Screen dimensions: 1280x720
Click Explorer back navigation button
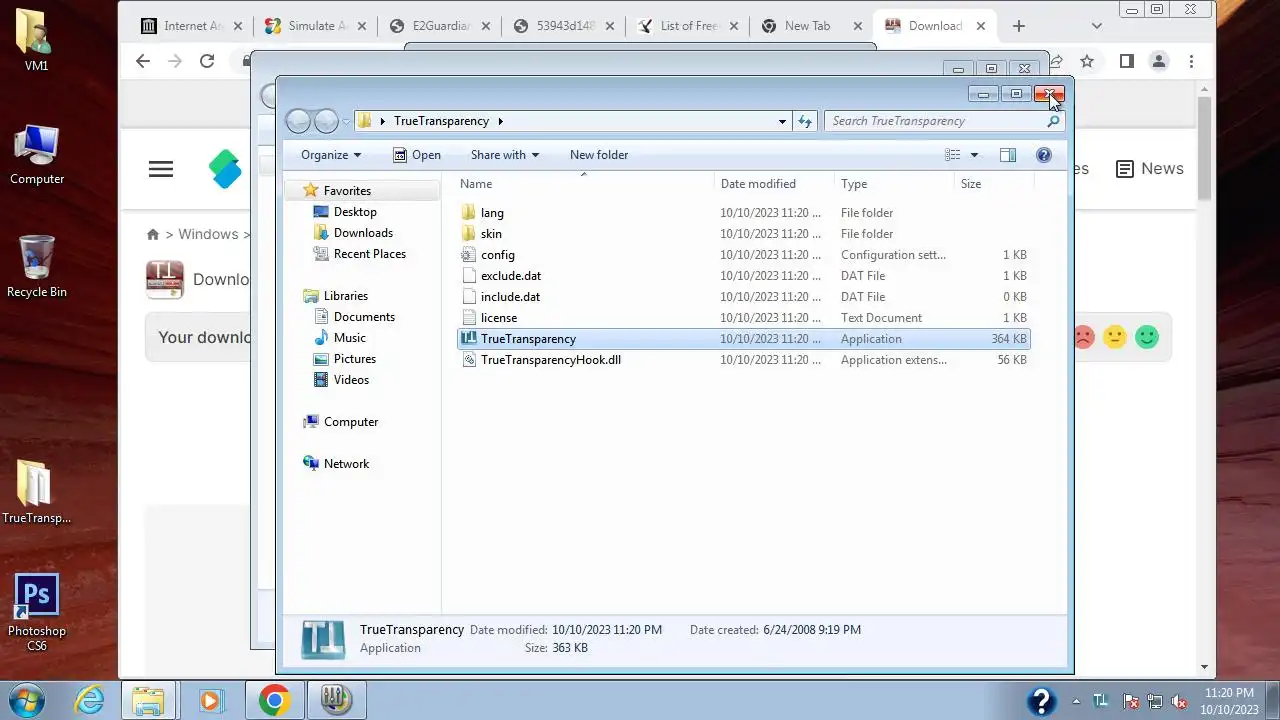[x=298, y=121]
